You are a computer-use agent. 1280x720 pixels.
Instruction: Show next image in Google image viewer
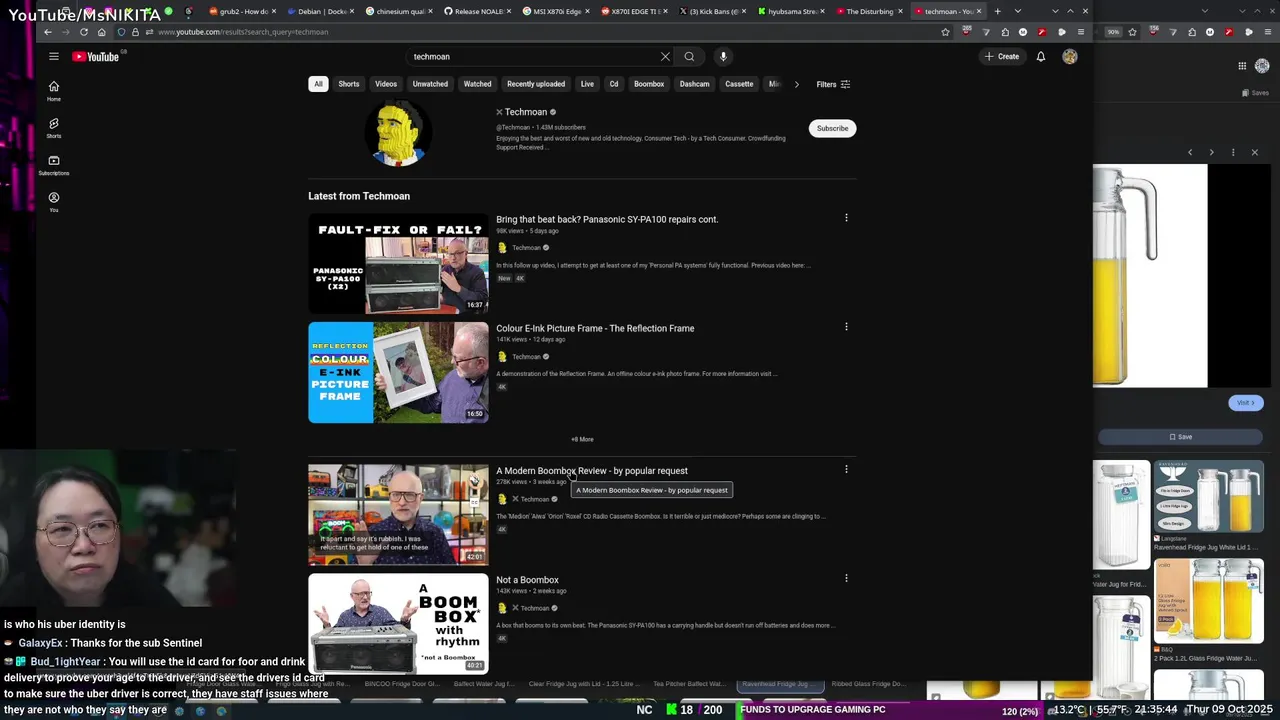point(1211,152)
